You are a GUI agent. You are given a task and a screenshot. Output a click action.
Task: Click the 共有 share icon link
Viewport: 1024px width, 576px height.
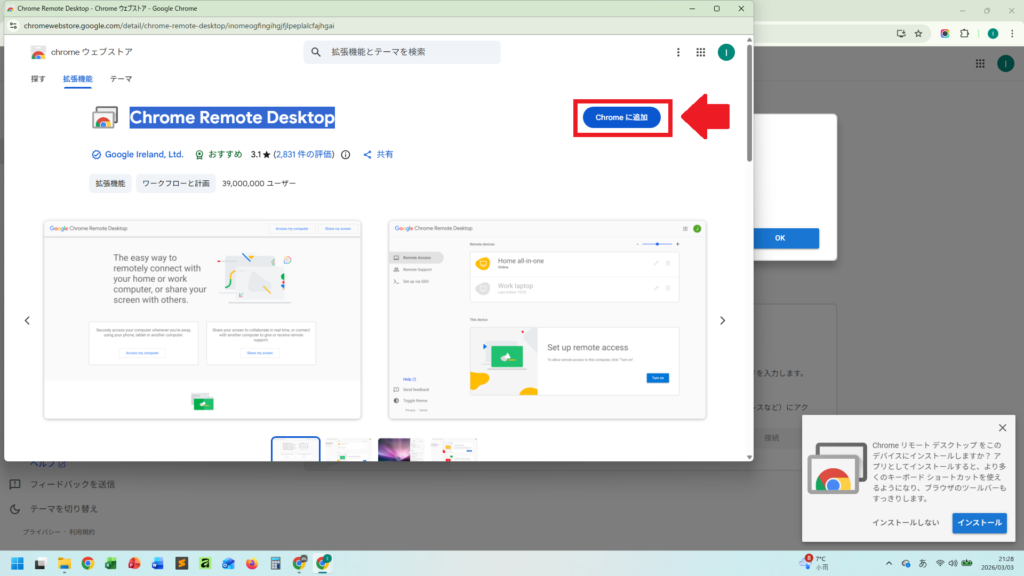click(378, 155)
